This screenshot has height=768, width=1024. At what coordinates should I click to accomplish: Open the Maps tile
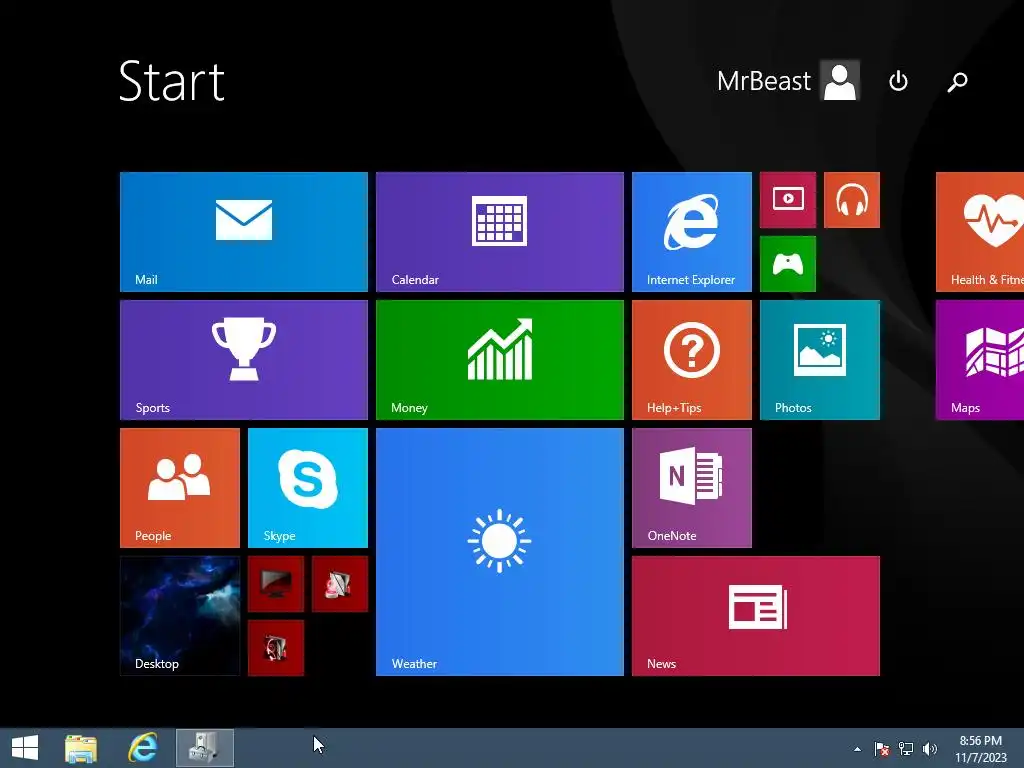point(980,360)
